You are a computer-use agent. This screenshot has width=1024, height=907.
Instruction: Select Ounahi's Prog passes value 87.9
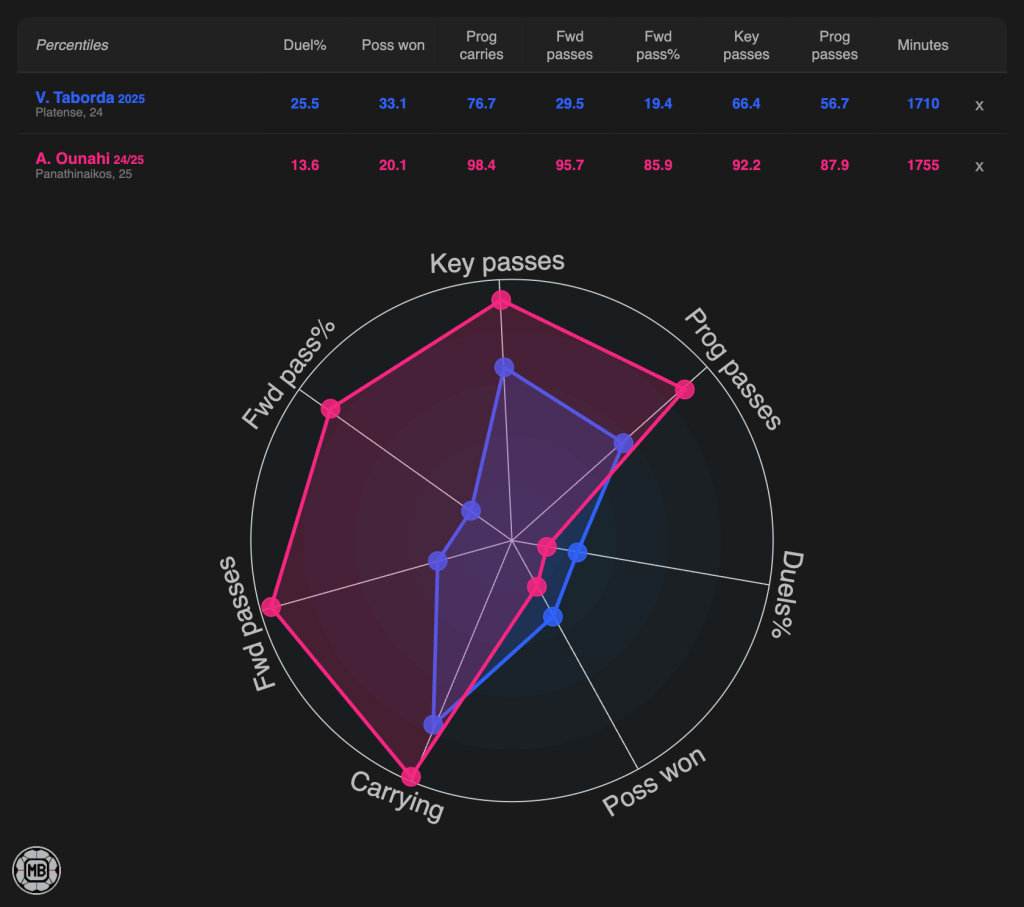pos(835,165)
